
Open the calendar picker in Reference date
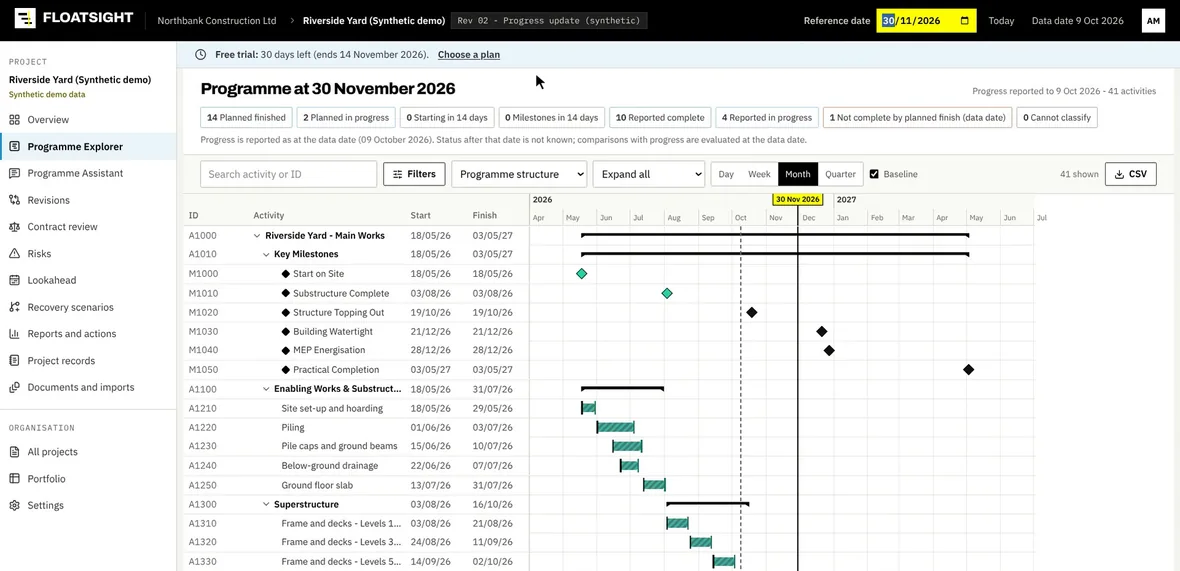pyautogui.click(x=965, y=20)
